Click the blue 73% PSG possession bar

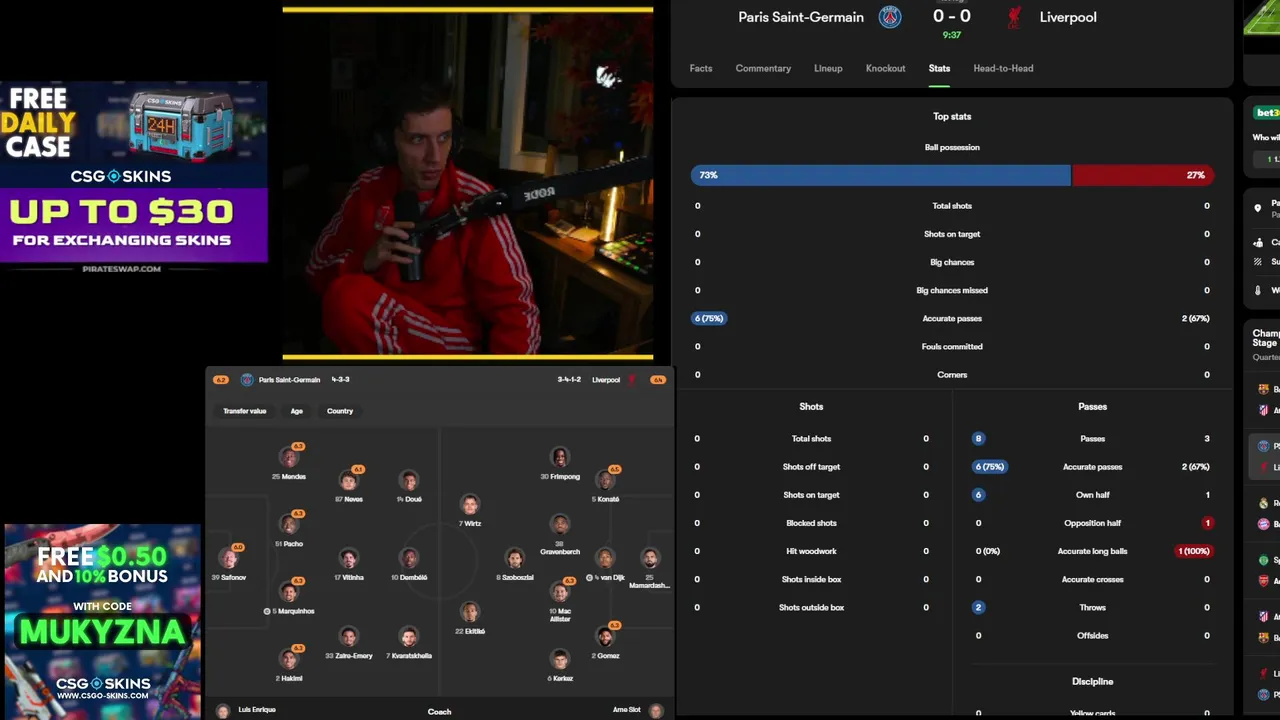[x=881, y=175]
